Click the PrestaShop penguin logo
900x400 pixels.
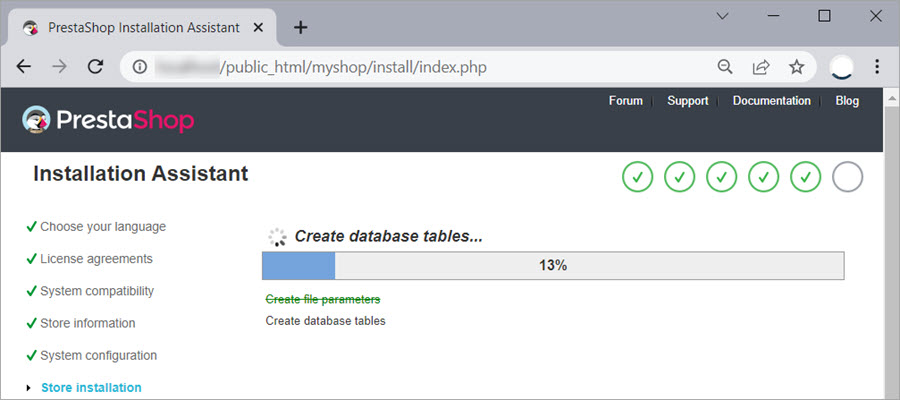(x=36, y=120)
